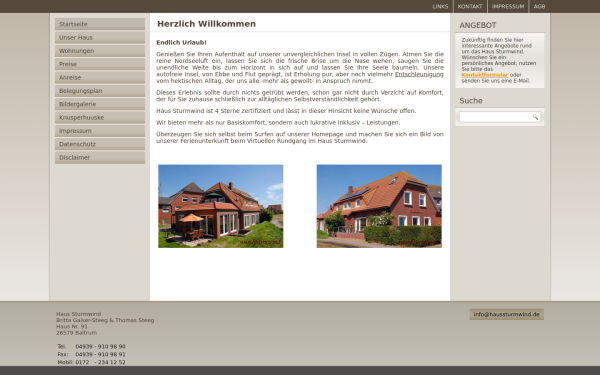
Task: Open the street-side house photo
Action: tap(379, 206)
